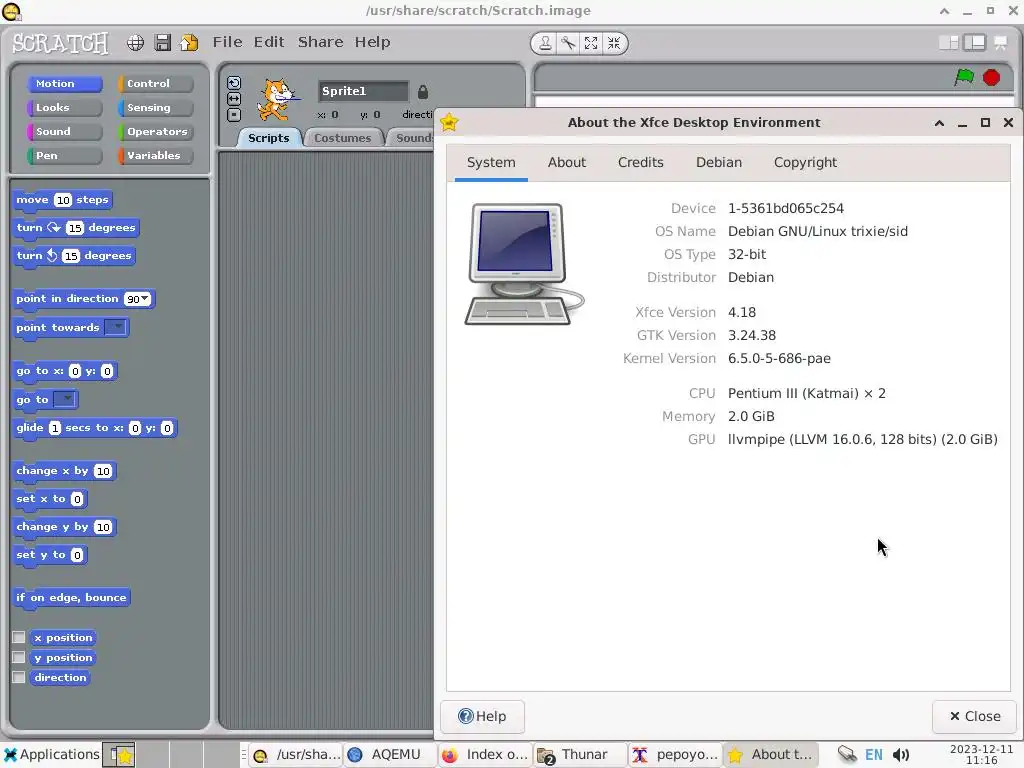Click the turn clockwise 15 degrees block
The width and height of the screenshot is (1024, 768).
point(76,228)
